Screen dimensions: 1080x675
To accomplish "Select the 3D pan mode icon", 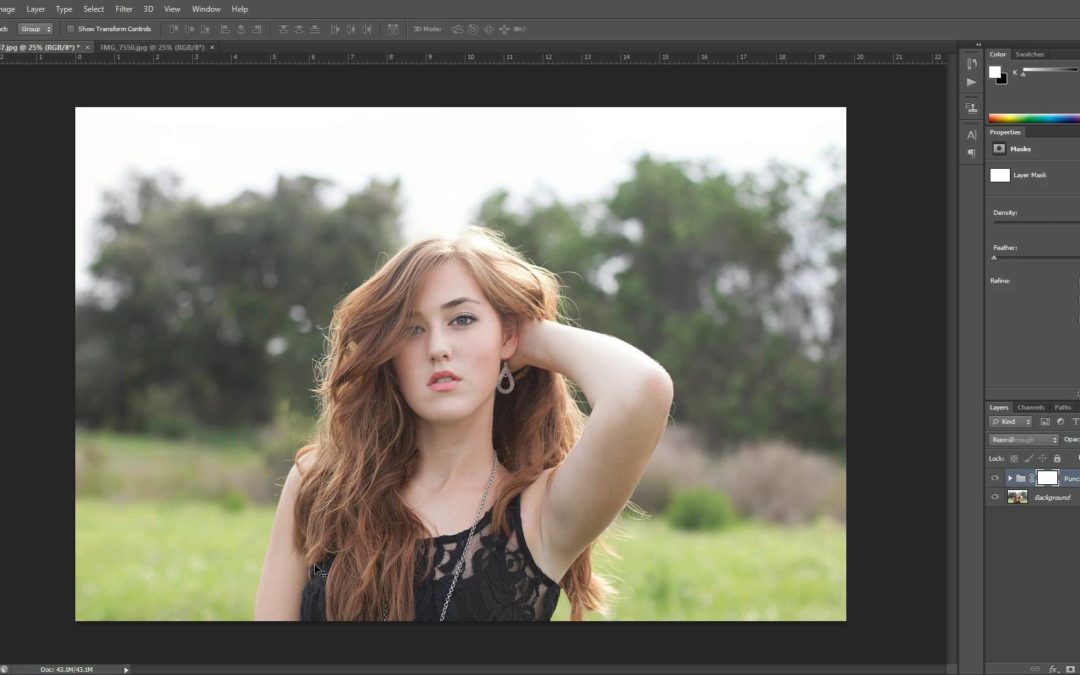I will (x=488, y=29).
